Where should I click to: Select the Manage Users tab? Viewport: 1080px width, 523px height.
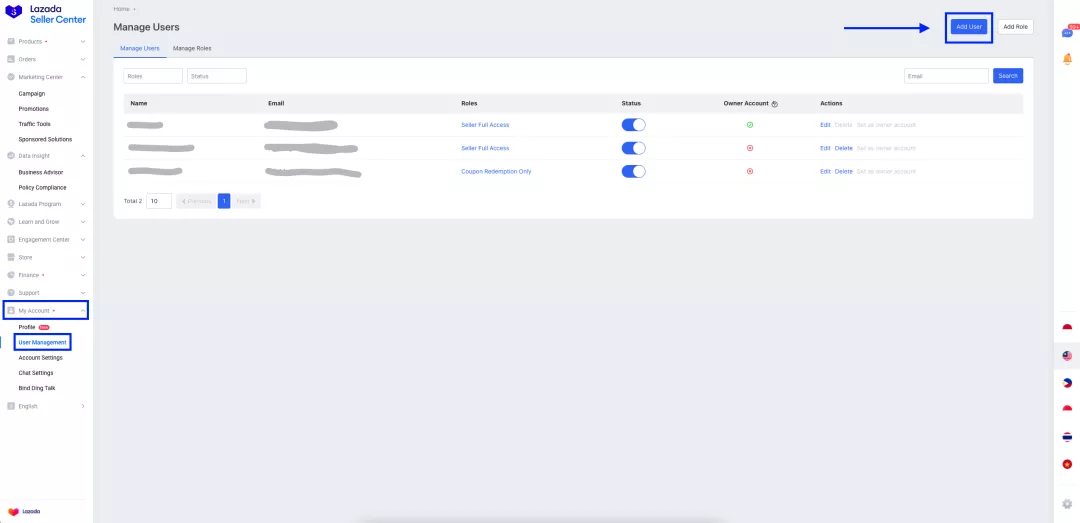point(140,48)
